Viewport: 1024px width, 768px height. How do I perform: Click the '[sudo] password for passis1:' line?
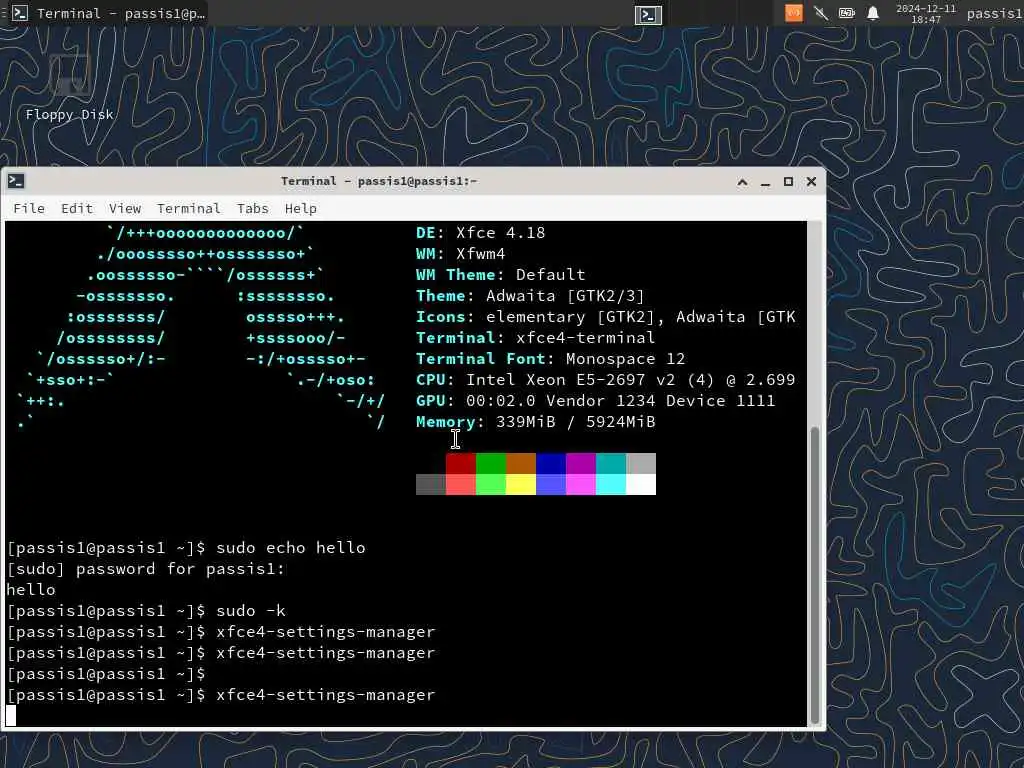[x=146, y=569]
